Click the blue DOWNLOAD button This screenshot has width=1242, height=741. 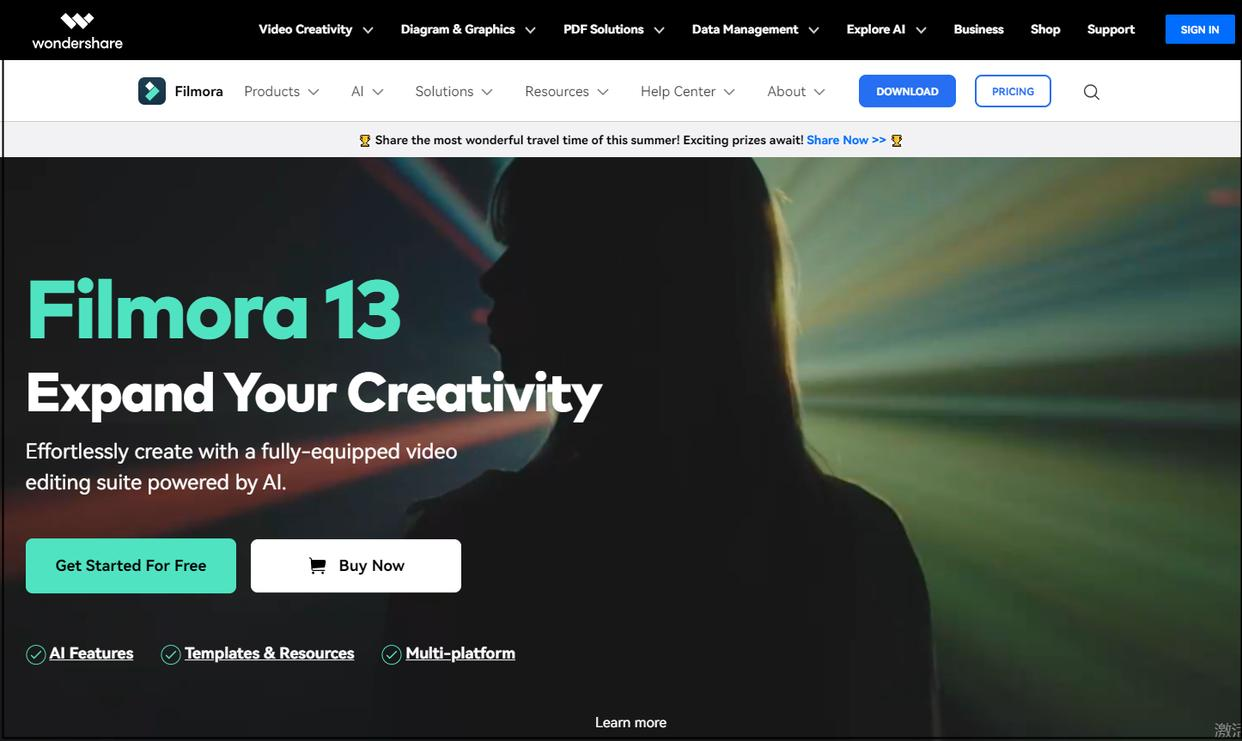point(907,91)
